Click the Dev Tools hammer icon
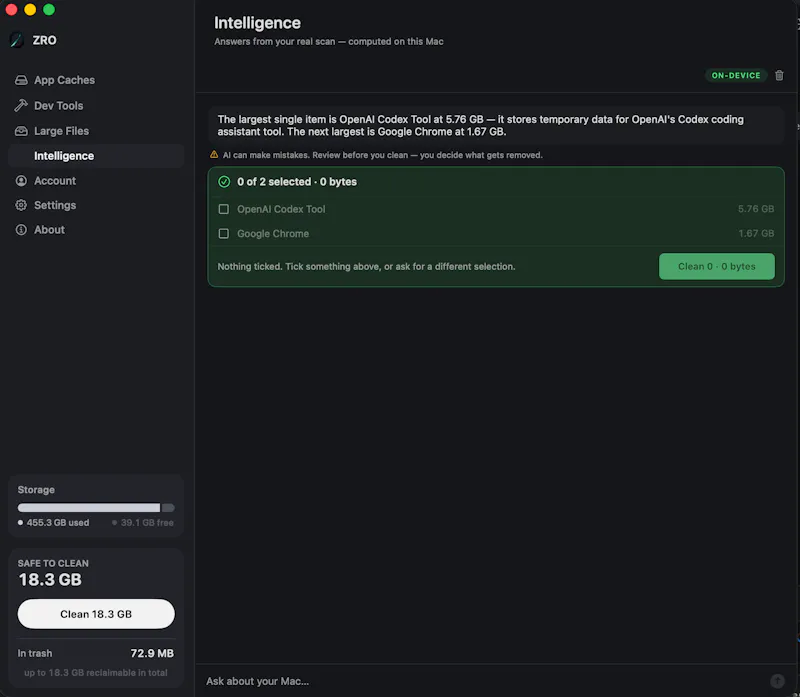Screen dimensions: 800x697 21,106
